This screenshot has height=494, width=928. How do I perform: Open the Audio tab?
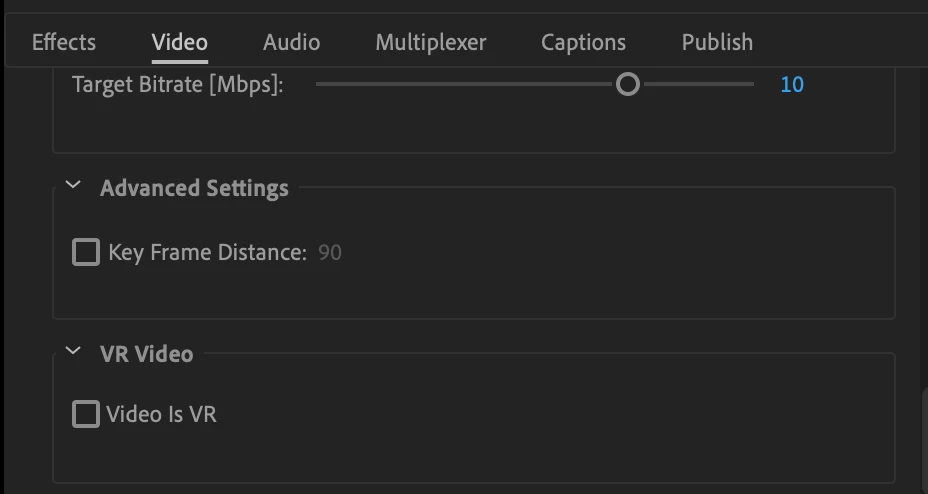291,42
